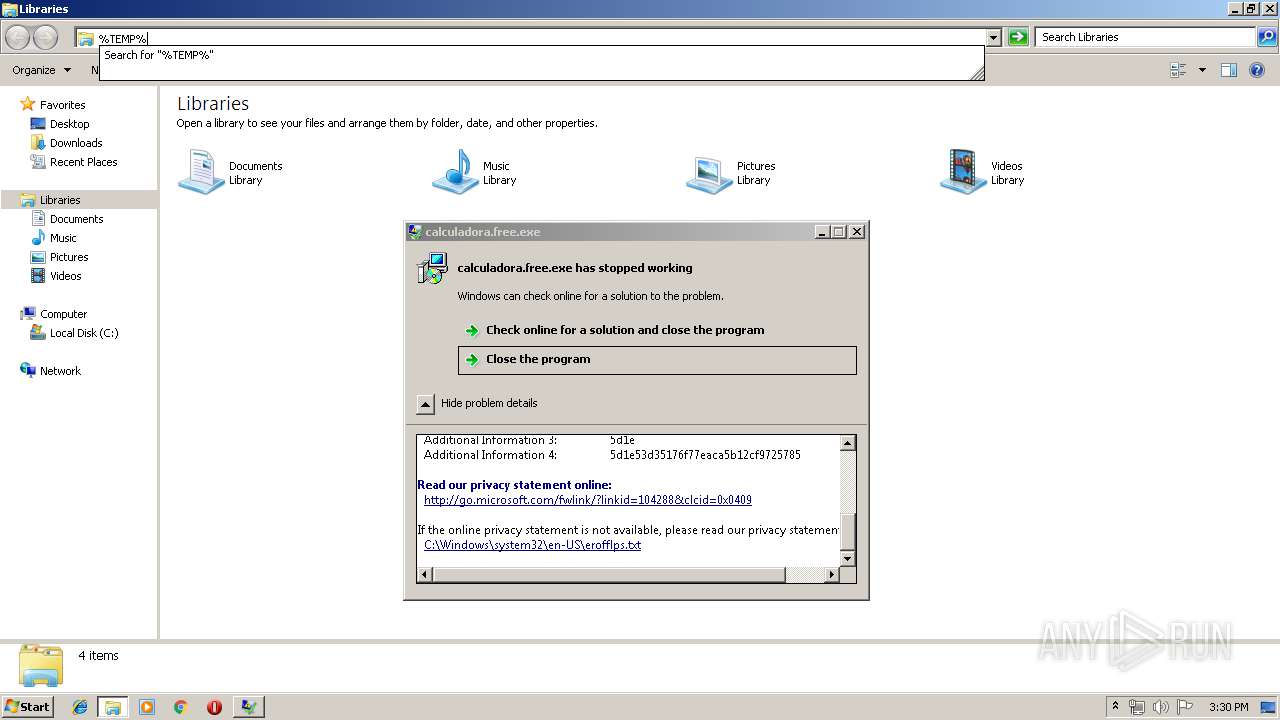Choose Search for "%TEMP%" suggestion
Screen dimensions: 1280x720
point(158,55)
